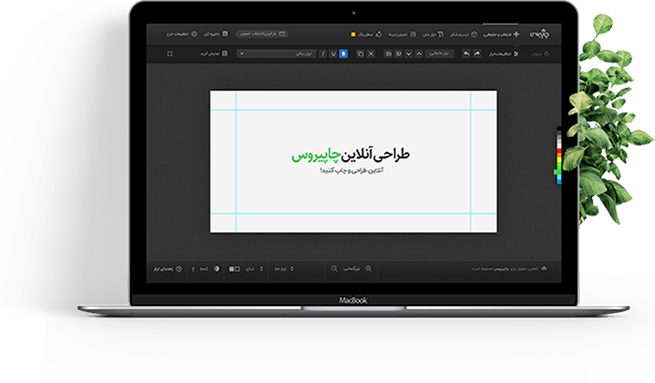
Task: Click the save design button
Action: pyautogui.click(x=216, y=34)
